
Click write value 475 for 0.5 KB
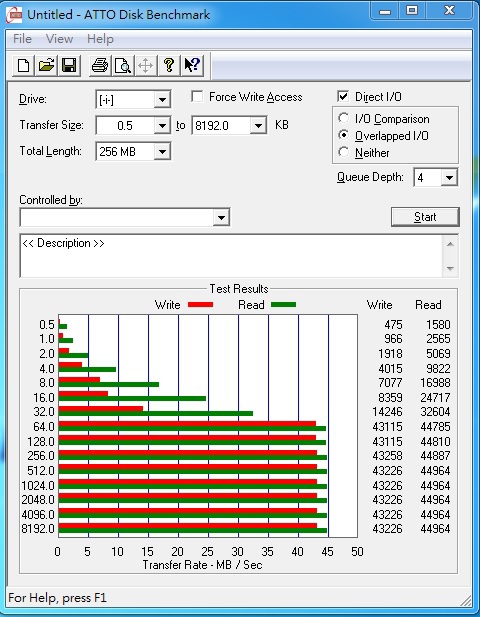(393, 325)
